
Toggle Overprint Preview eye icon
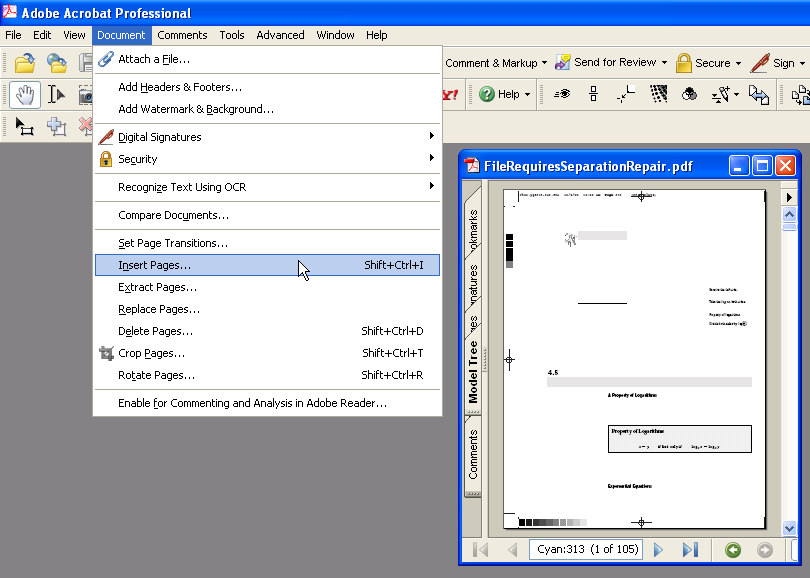(562, 94)
